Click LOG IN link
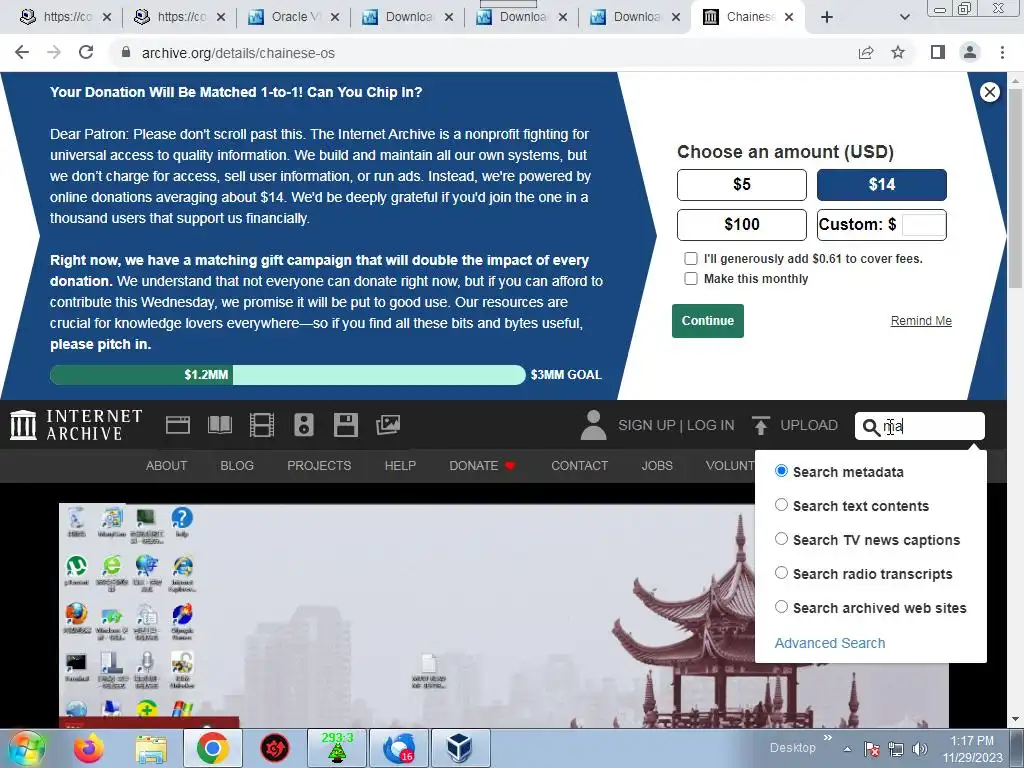Image resolution: width=1024 pixels, height=768 pixels. (711, 425)
